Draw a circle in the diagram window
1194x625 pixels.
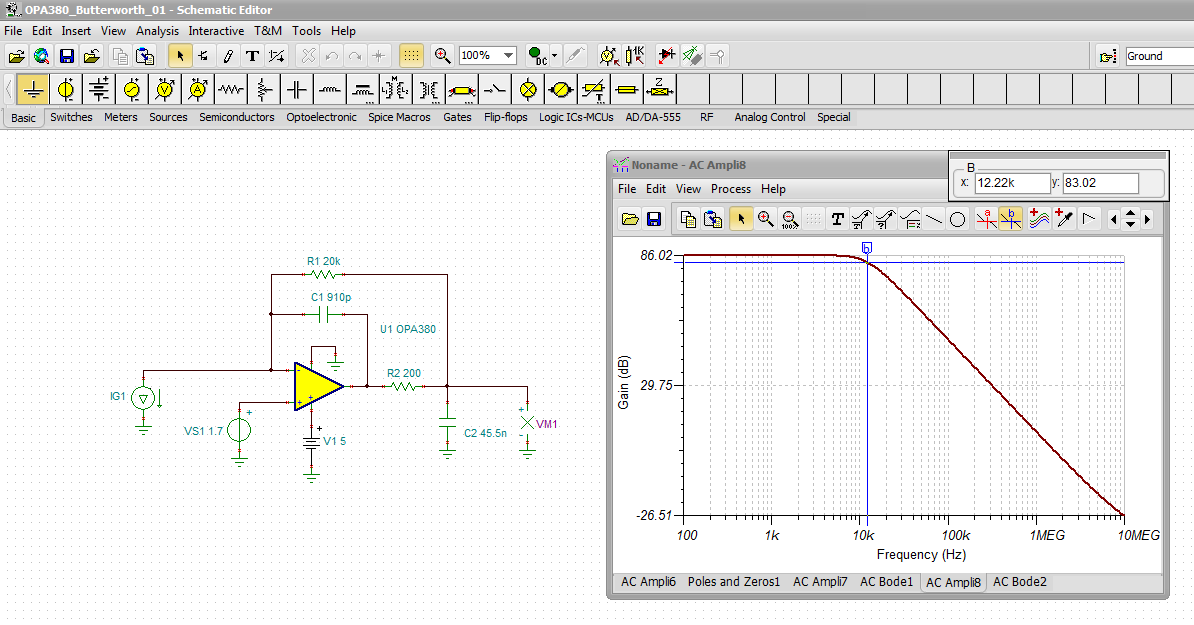957,219
